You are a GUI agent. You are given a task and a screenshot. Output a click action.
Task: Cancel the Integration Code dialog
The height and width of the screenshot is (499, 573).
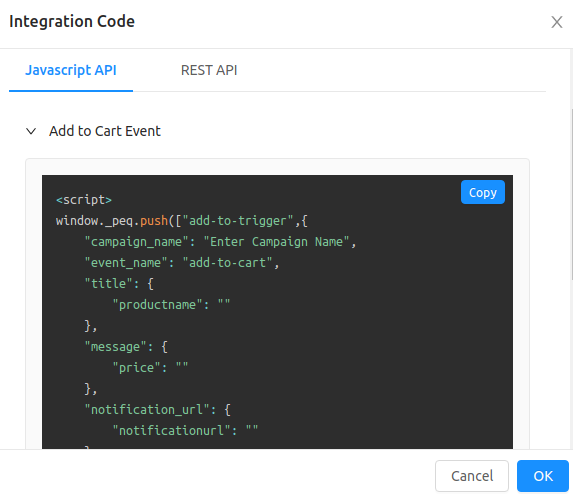click(x=472, y=476)
